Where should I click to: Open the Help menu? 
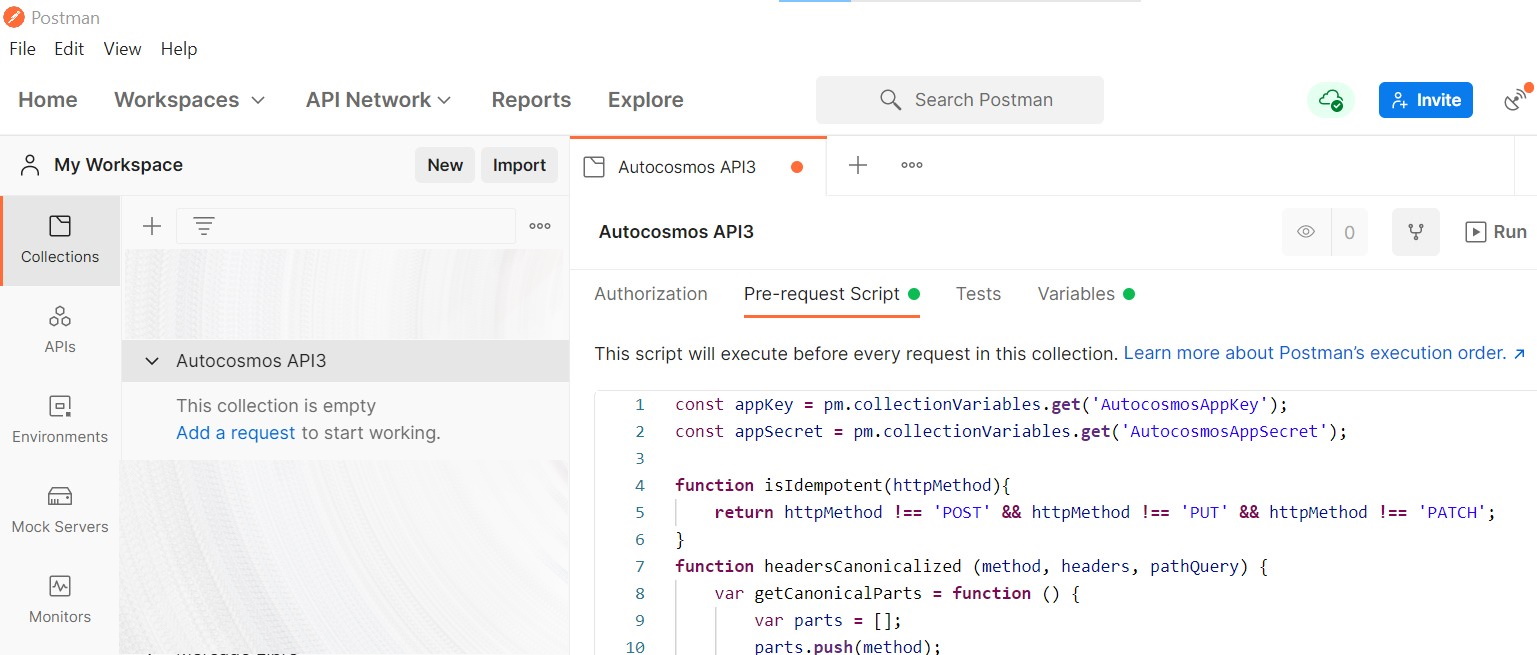[x=179, y=49]
